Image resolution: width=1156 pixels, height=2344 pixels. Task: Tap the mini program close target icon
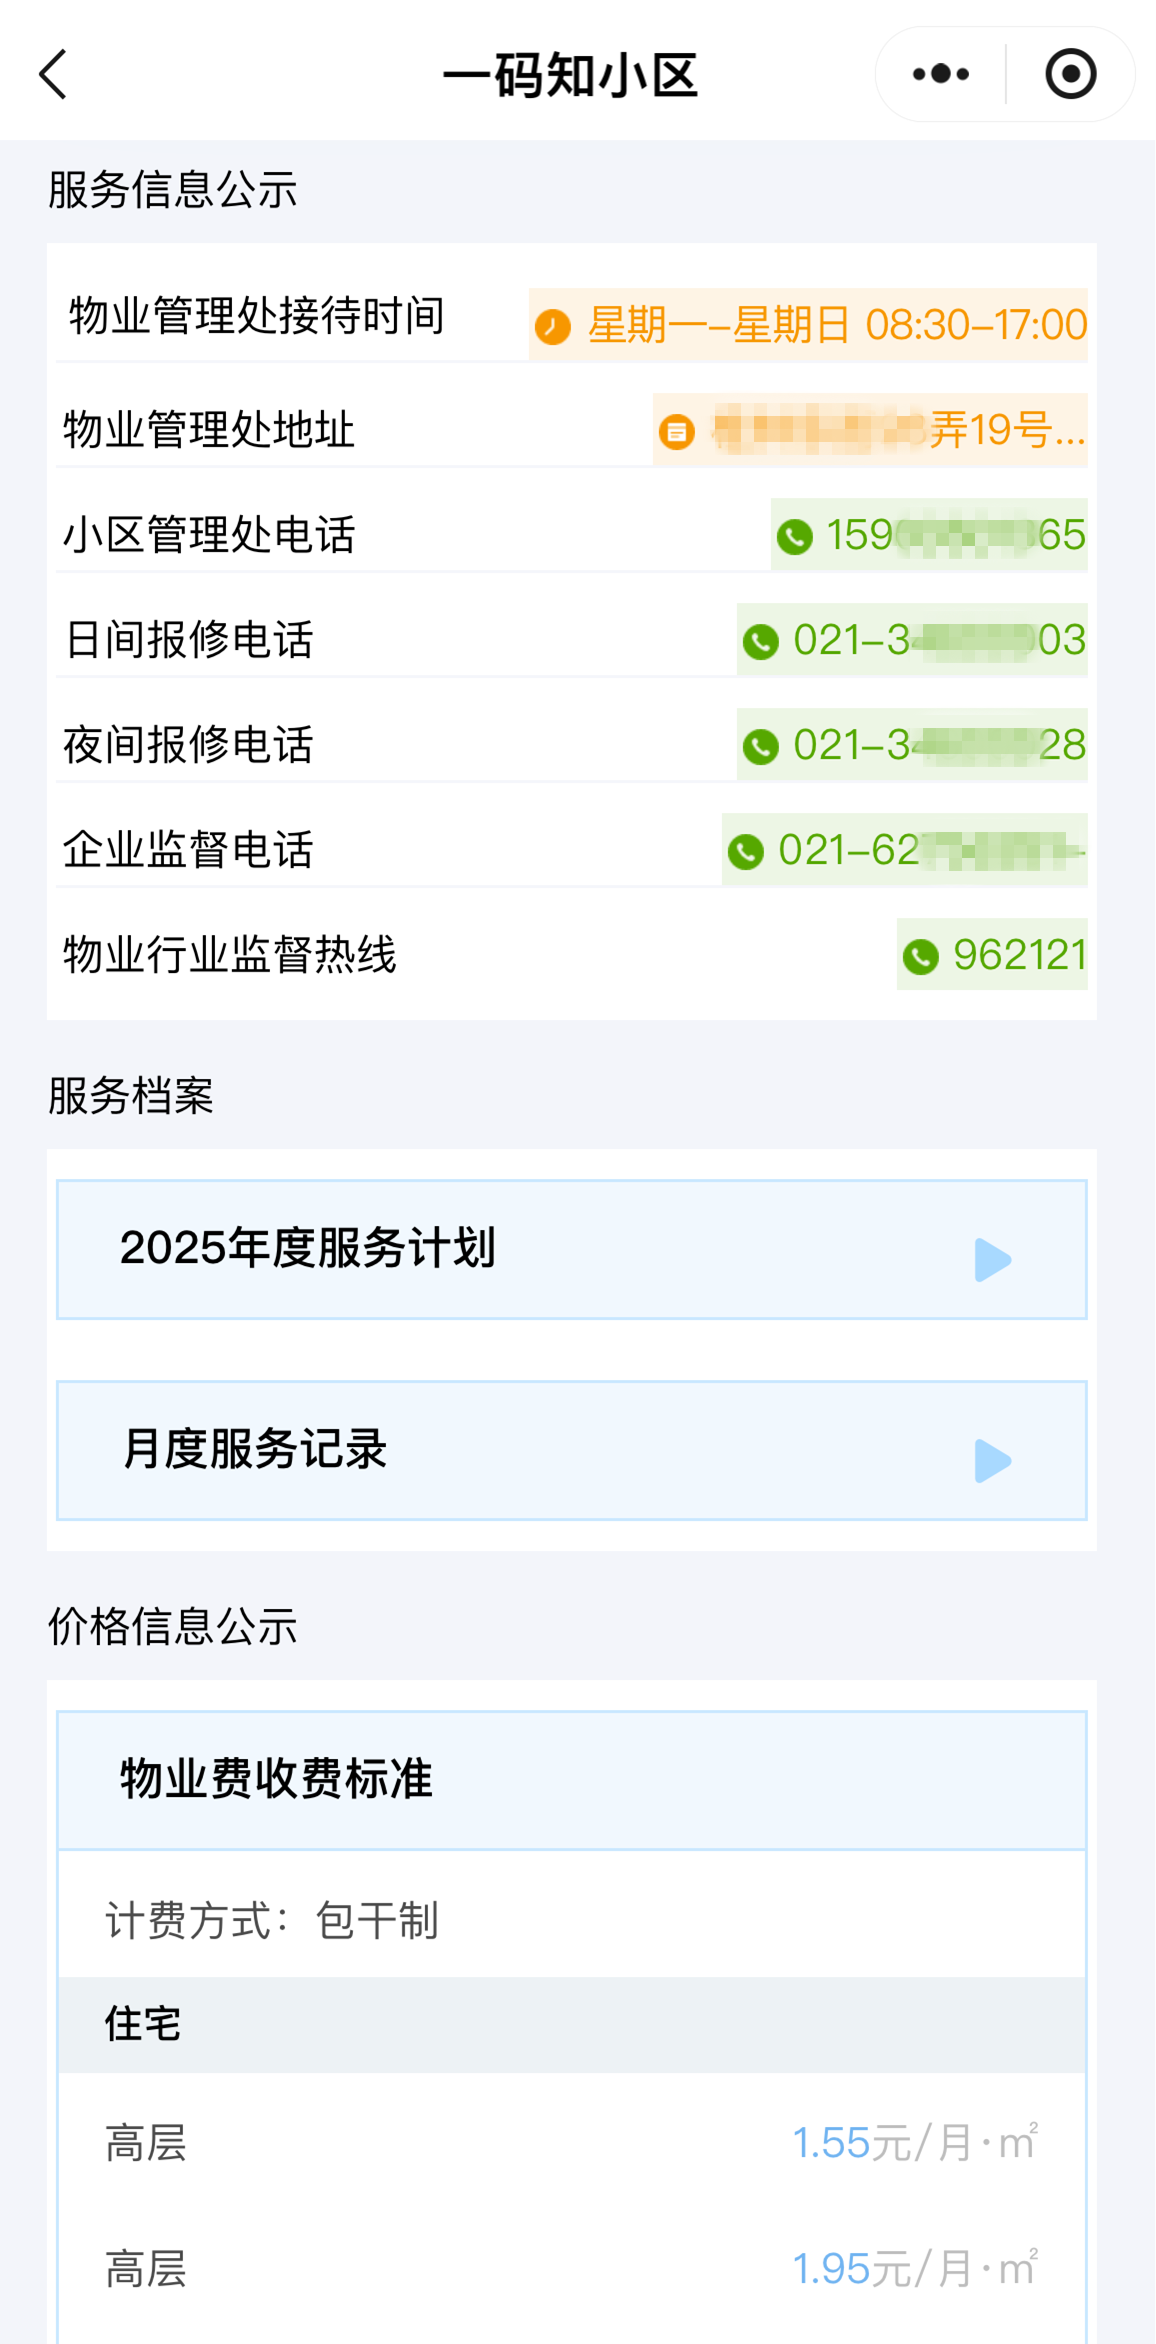(1070, 75)
